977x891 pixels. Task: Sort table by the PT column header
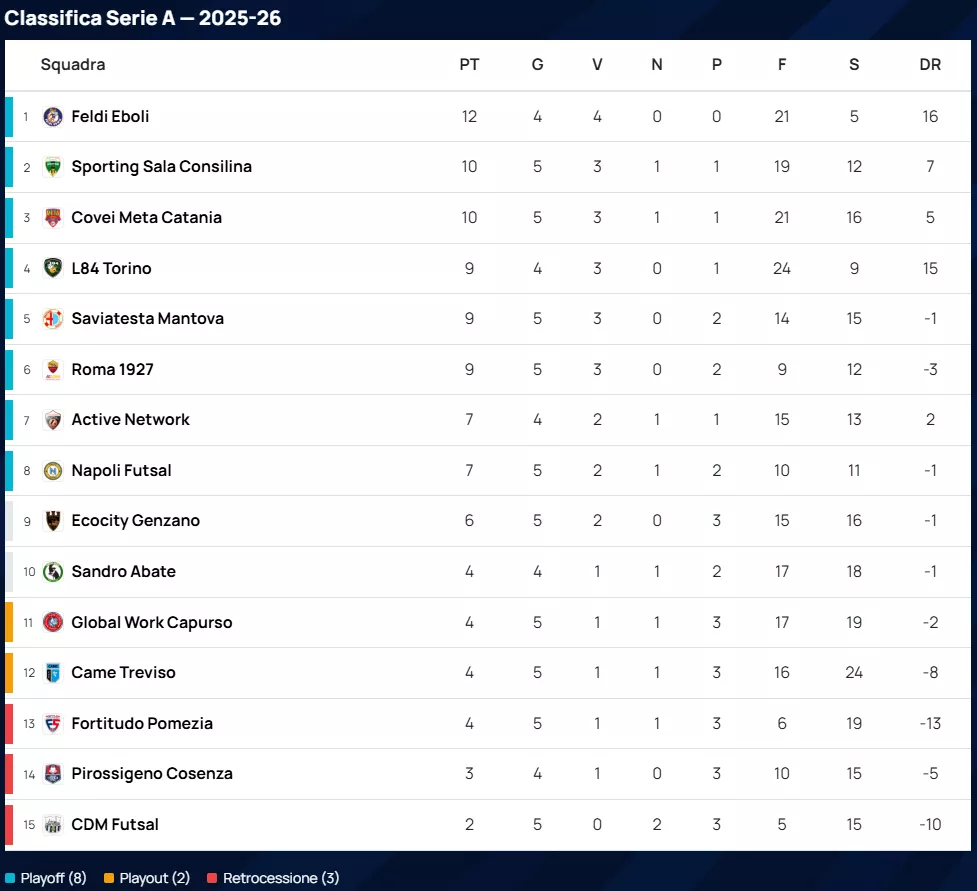click(x=469, y=65)
